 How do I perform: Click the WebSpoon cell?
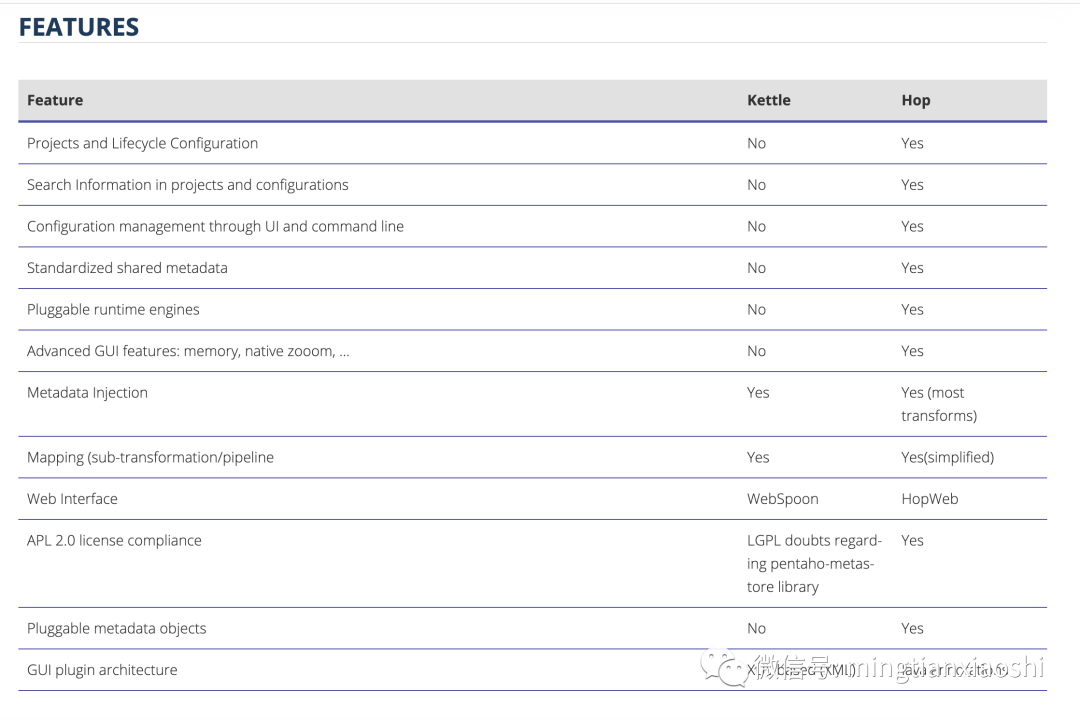point(782,499)
